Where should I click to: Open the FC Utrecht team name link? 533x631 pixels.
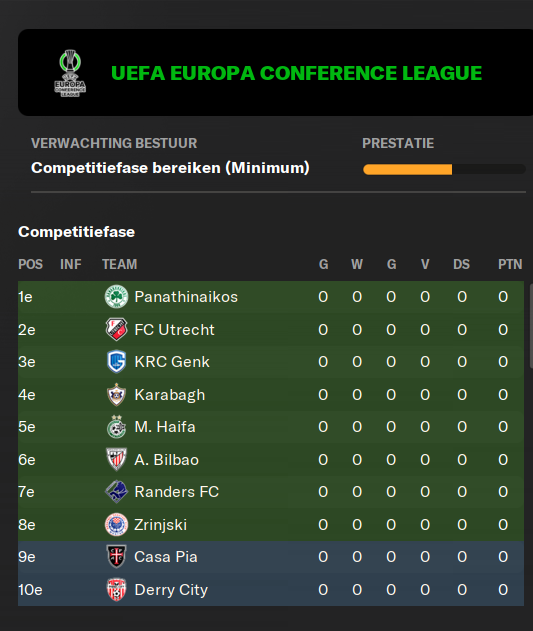pyautogui.click(x=174, y=330)
